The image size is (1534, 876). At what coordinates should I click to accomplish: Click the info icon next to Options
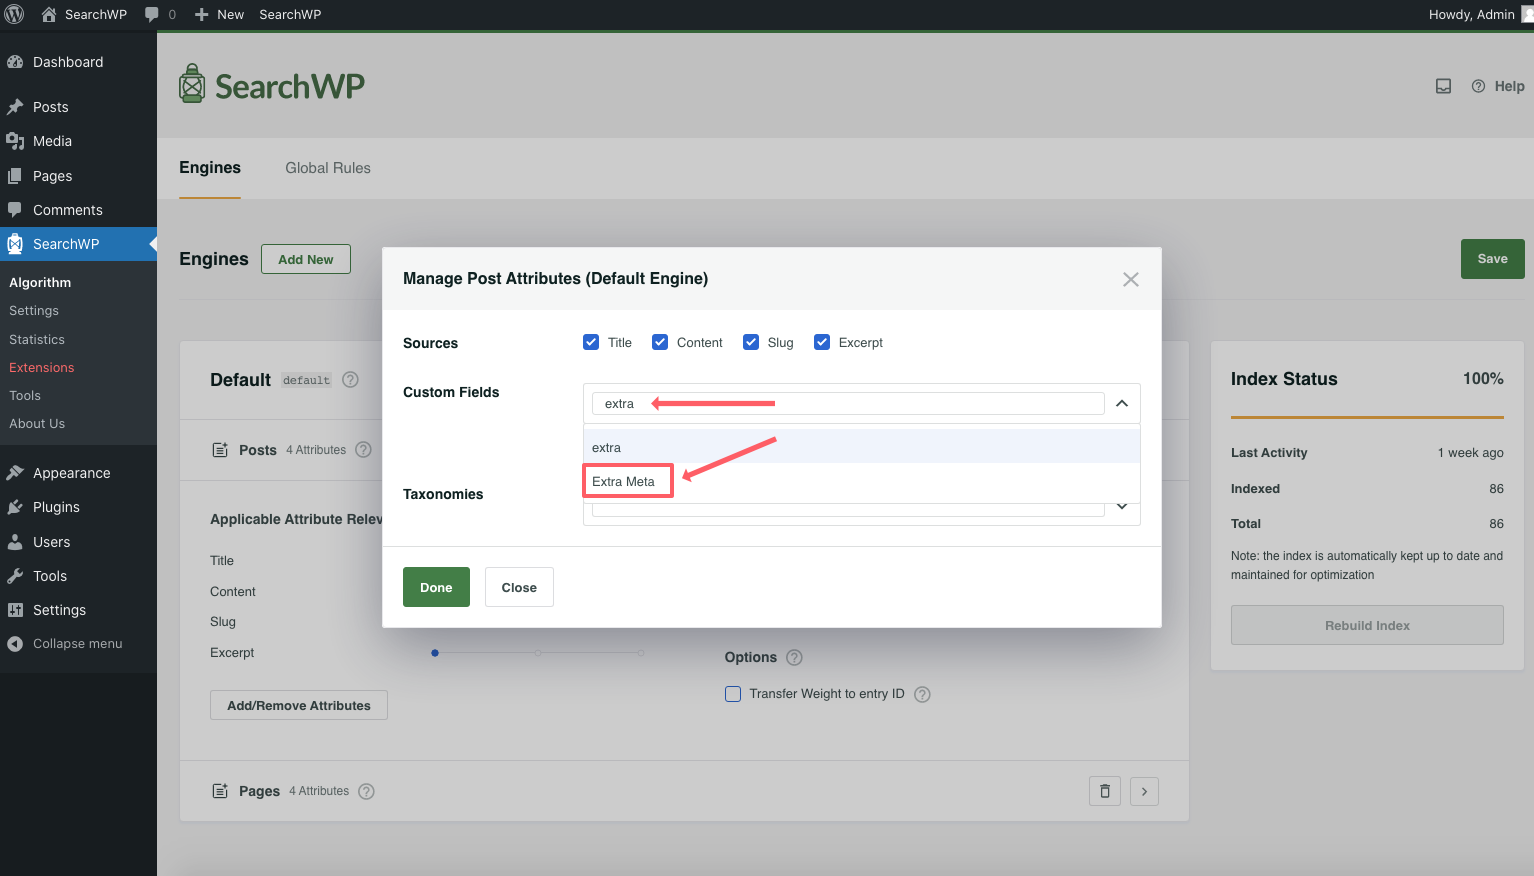pyautogui.click(x=794, y=657)
